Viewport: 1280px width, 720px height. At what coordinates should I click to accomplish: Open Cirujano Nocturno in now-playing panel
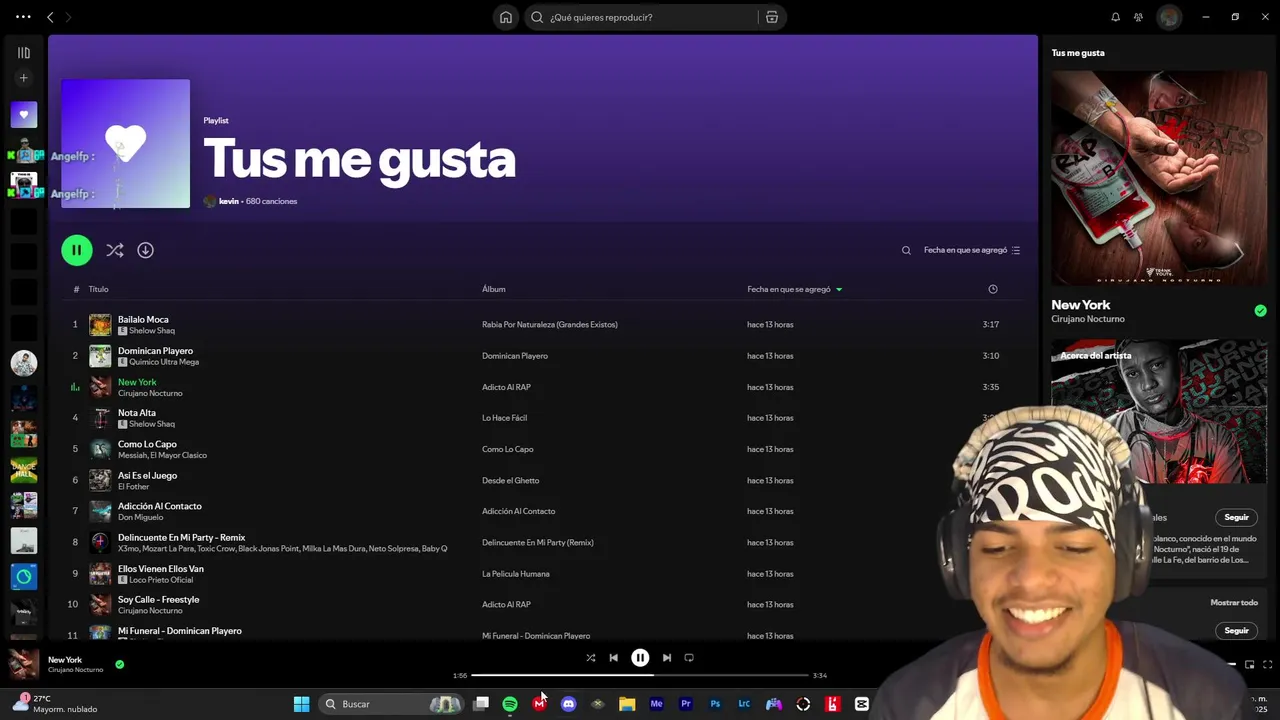click(1088, 319)
